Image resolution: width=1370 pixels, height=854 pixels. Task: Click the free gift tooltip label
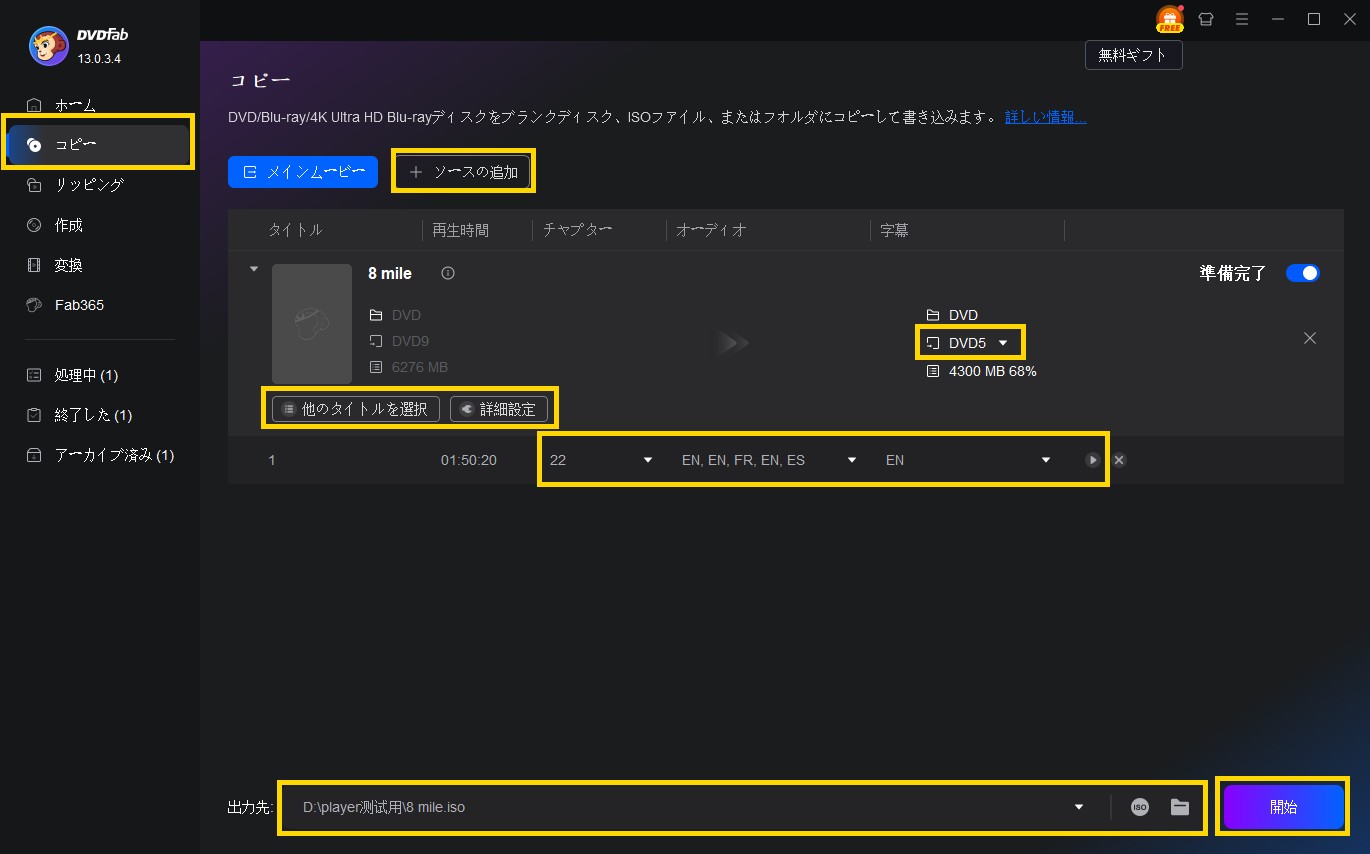[x=1133, y=55]
